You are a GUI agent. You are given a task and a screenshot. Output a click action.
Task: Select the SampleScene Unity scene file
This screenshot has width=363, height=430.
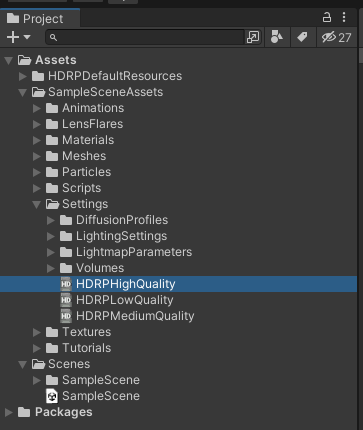pyautogui.click(x=93, y=396)
